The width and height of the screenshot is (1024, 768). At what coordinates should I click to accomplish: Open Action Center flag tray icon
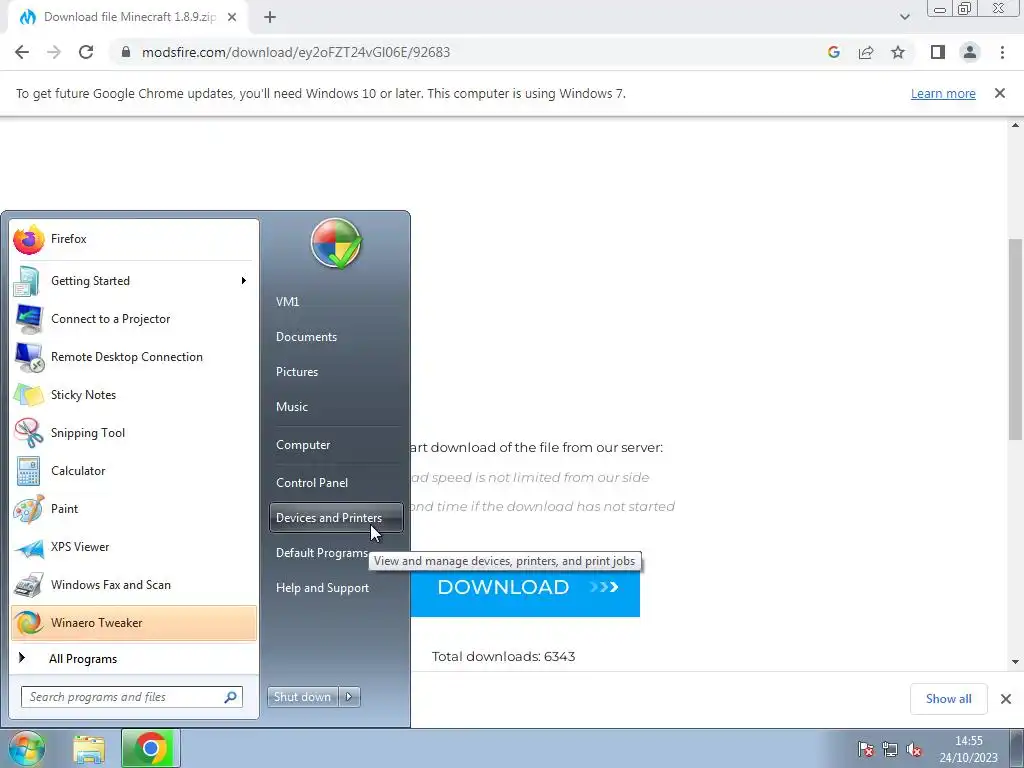866,749
